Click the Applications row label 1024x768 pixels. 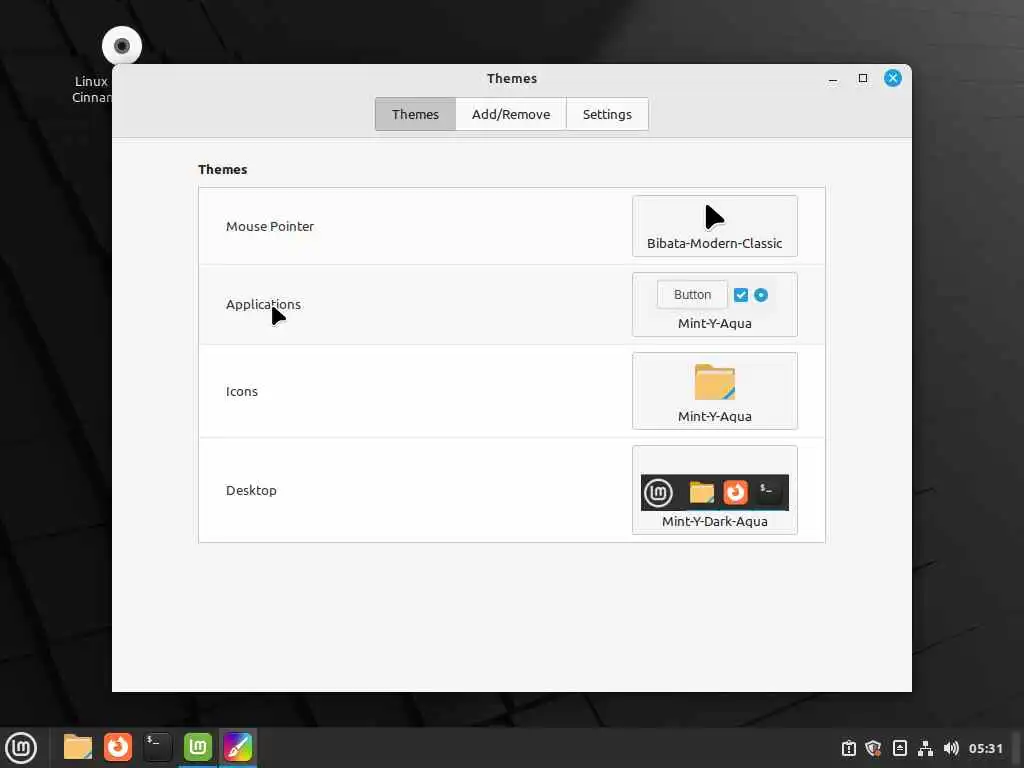(x=263, y=304)
